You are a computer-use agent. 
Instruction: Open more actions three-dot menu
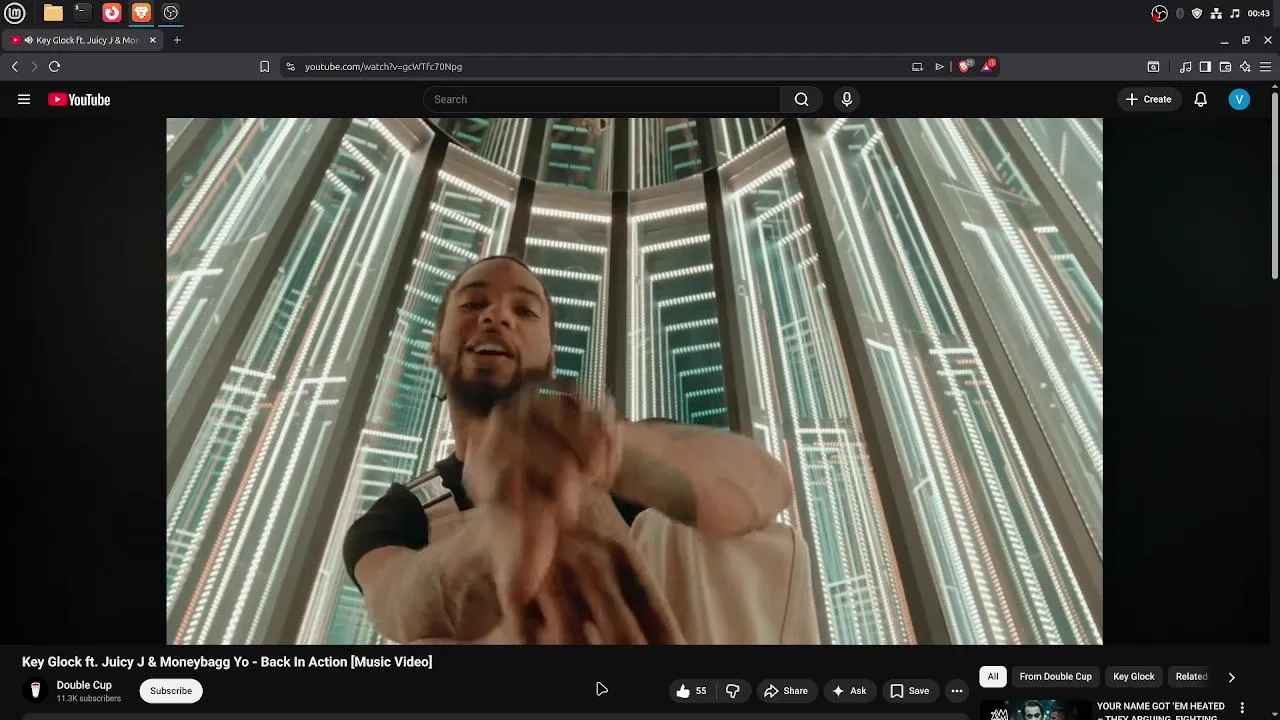click(957, 690)
